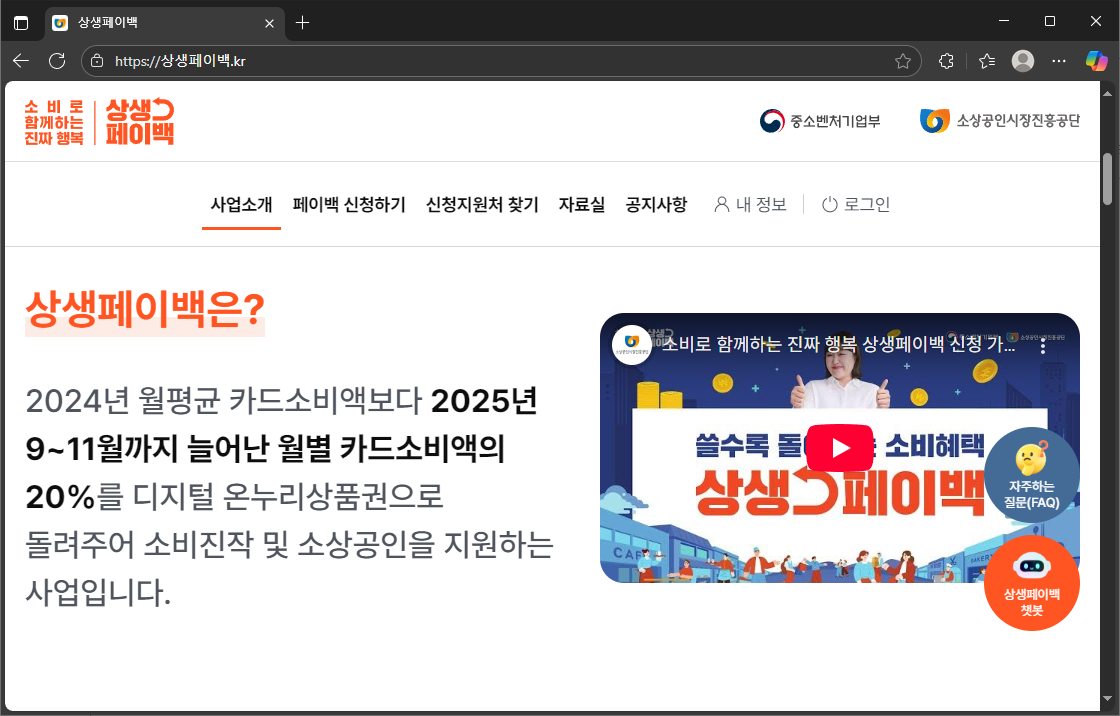The width and height of the screenshot is (1120, 716).
Task: Open the 자료실 menu
Action: coord(582,205)
